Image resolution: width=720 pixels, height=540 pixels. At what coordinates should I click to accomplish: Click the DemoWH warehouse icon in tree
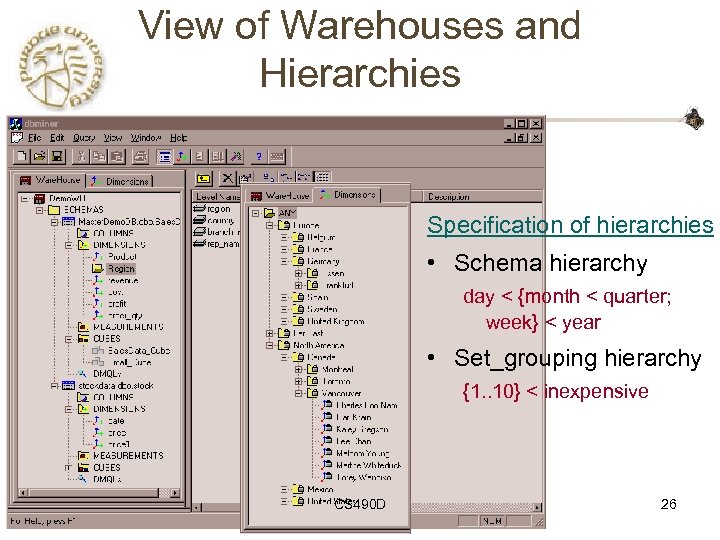40,199
